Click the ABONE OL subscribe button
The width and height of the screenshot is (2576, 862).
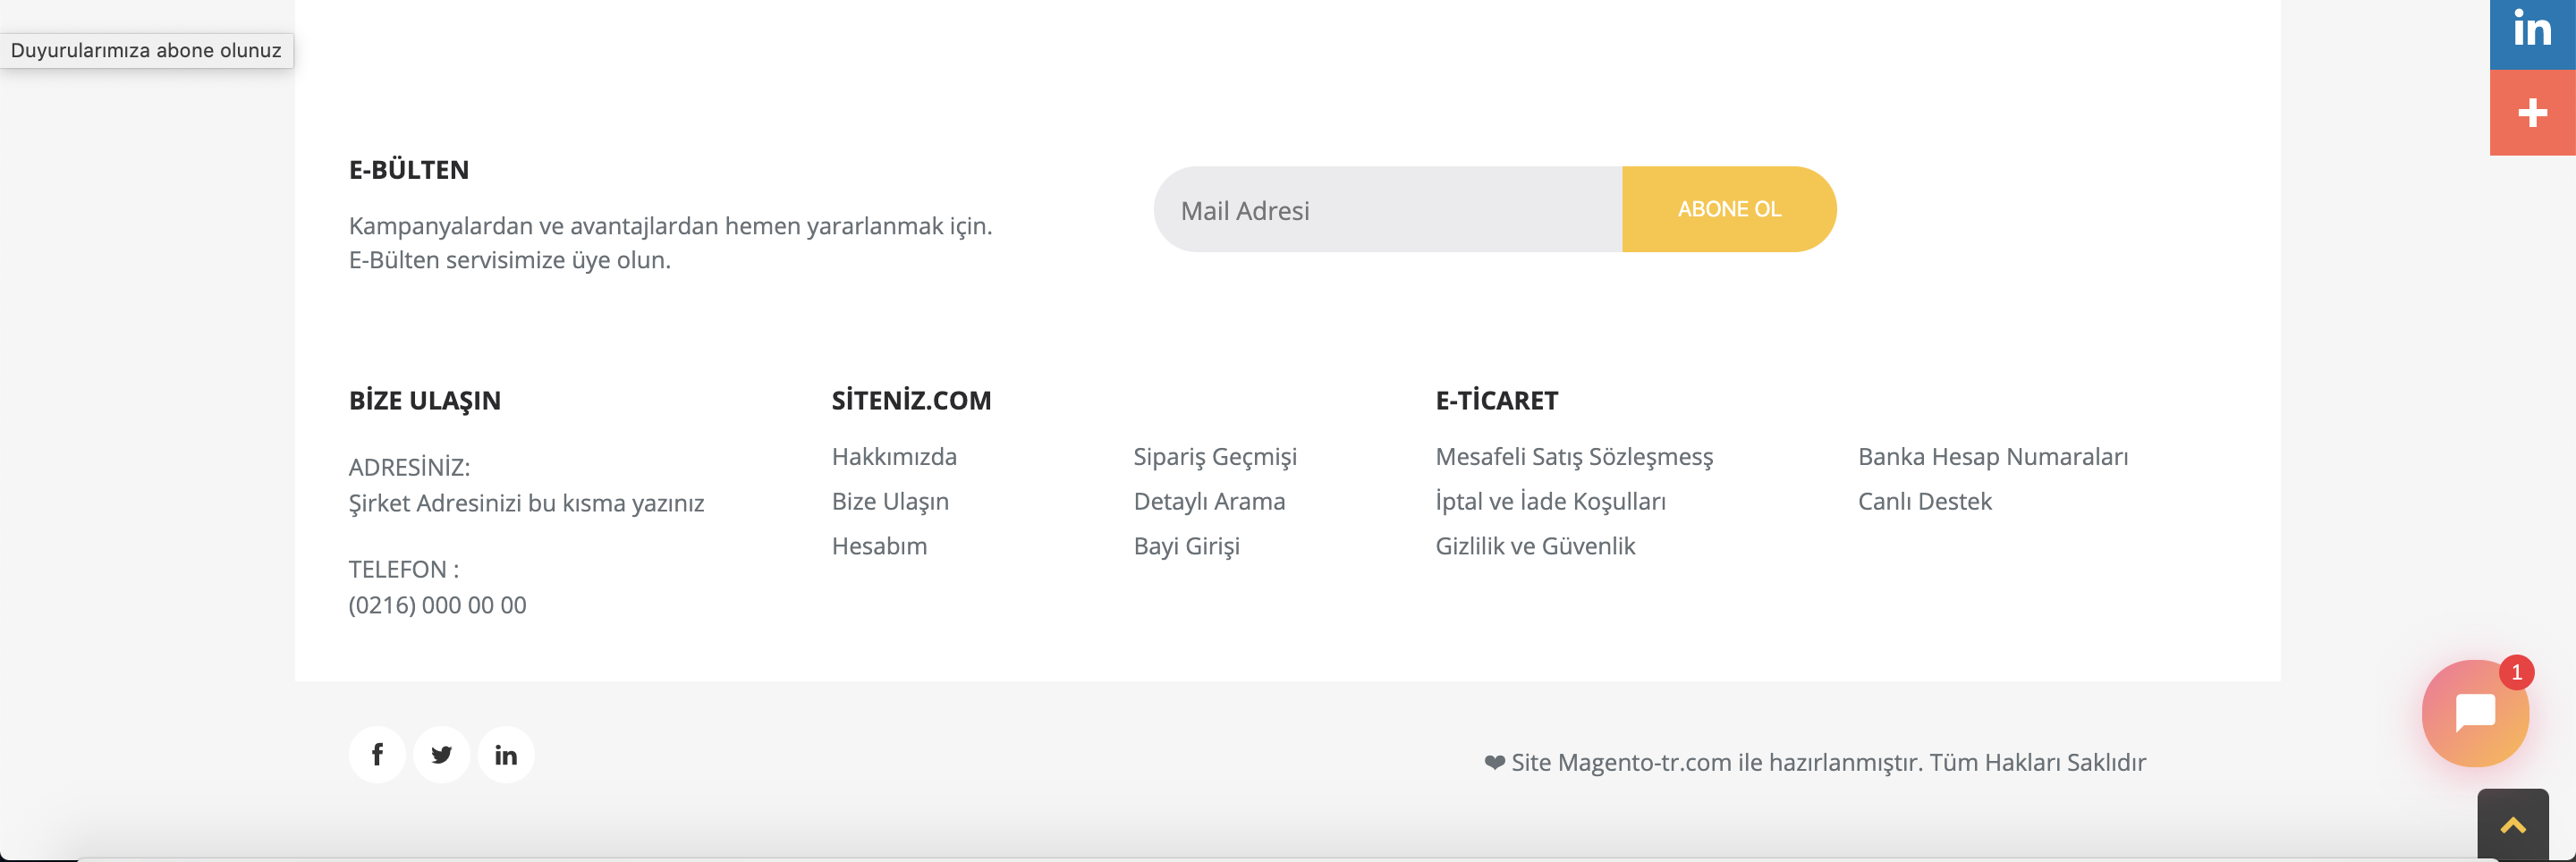[1729, 209]
